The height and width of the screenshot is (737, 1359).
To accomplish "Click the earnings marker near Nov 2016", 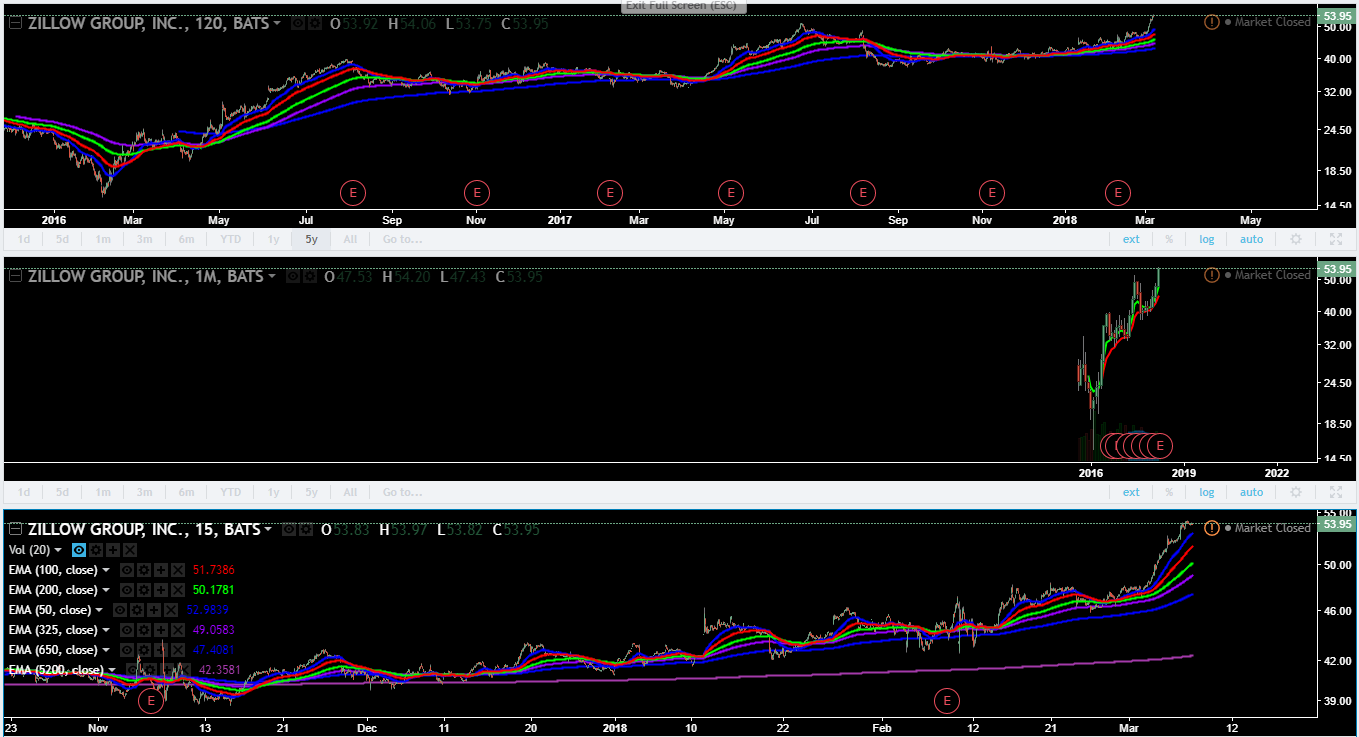I will click(x=477, y=191).
